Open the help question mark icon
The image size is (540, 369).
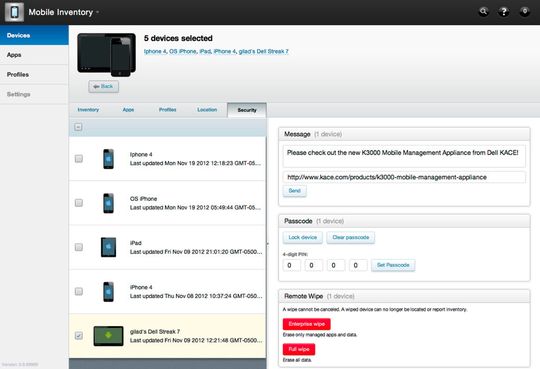pos(504,12)
